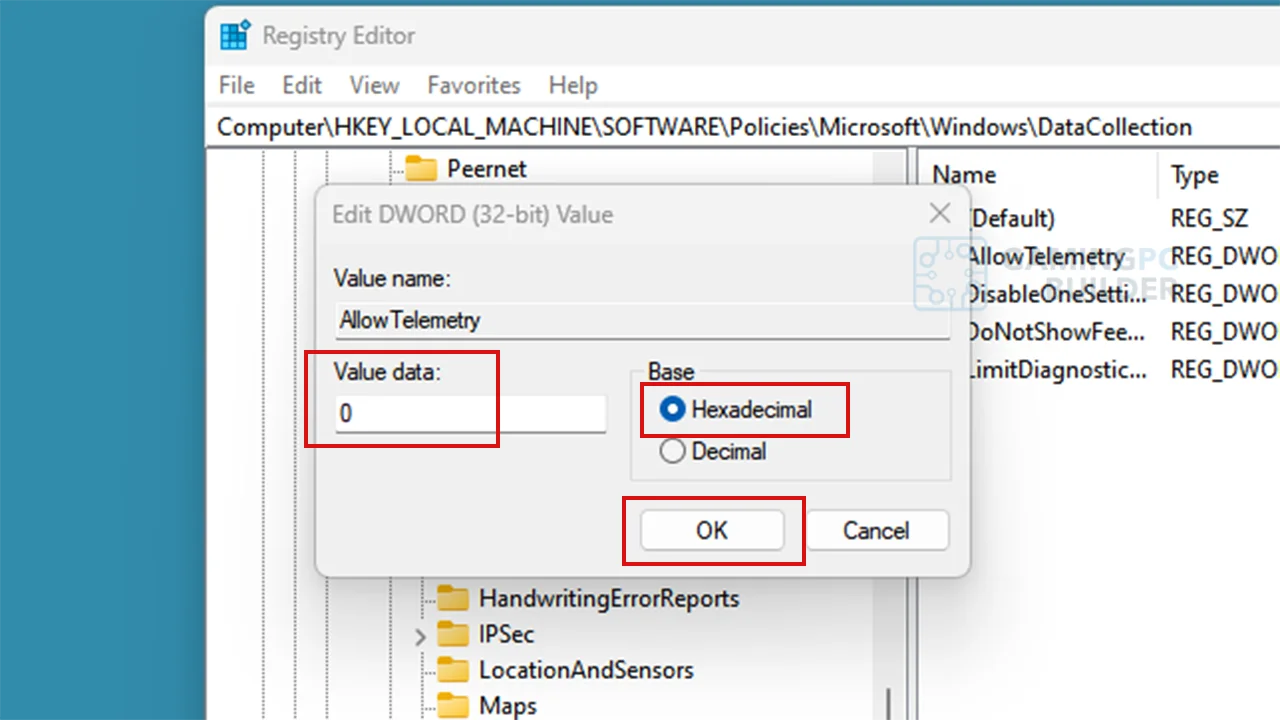Viewport: 1280px width, 720px height.
Task: Select the AllowTelemetry registry value
Action: 1045,257
